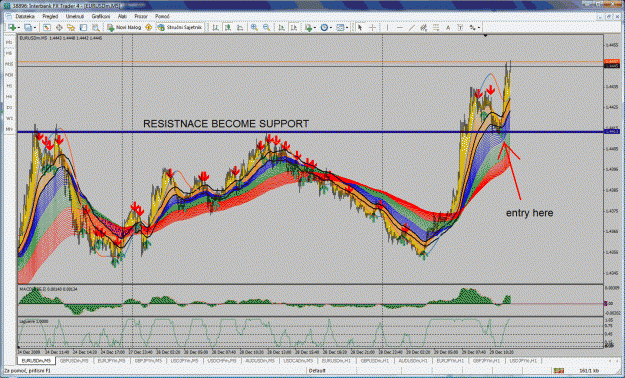The height and width of the screenshot is (378, 625).
Task: Open a new chart window
Action: click(12, 28)
